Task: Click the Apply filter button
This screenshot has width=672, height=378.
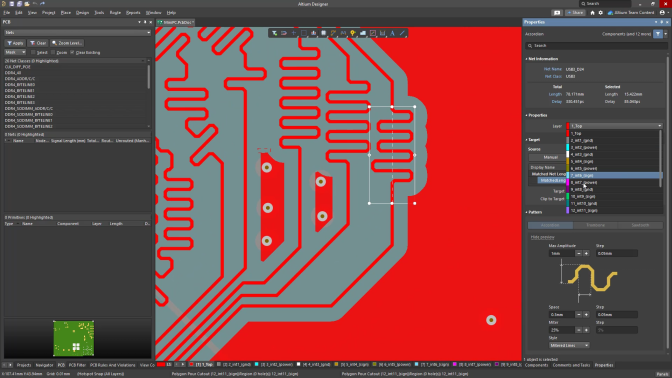Action: coord(15,43)
